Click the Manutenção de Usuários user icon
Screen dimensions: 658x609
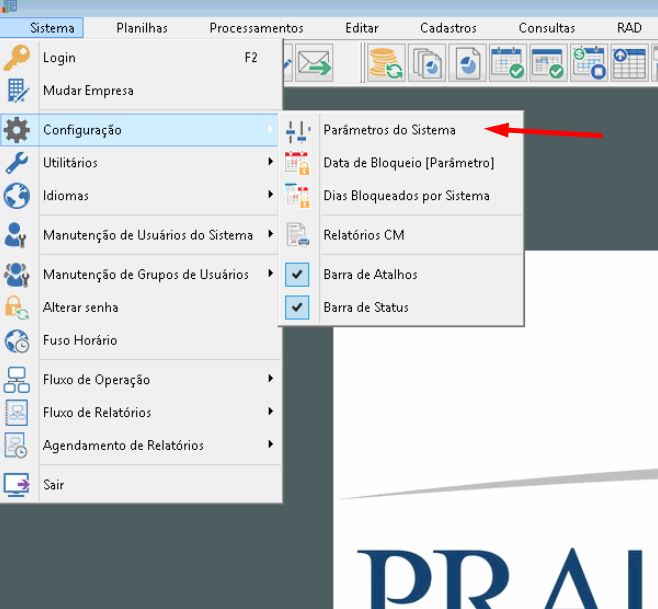click(x=16, y=235)
